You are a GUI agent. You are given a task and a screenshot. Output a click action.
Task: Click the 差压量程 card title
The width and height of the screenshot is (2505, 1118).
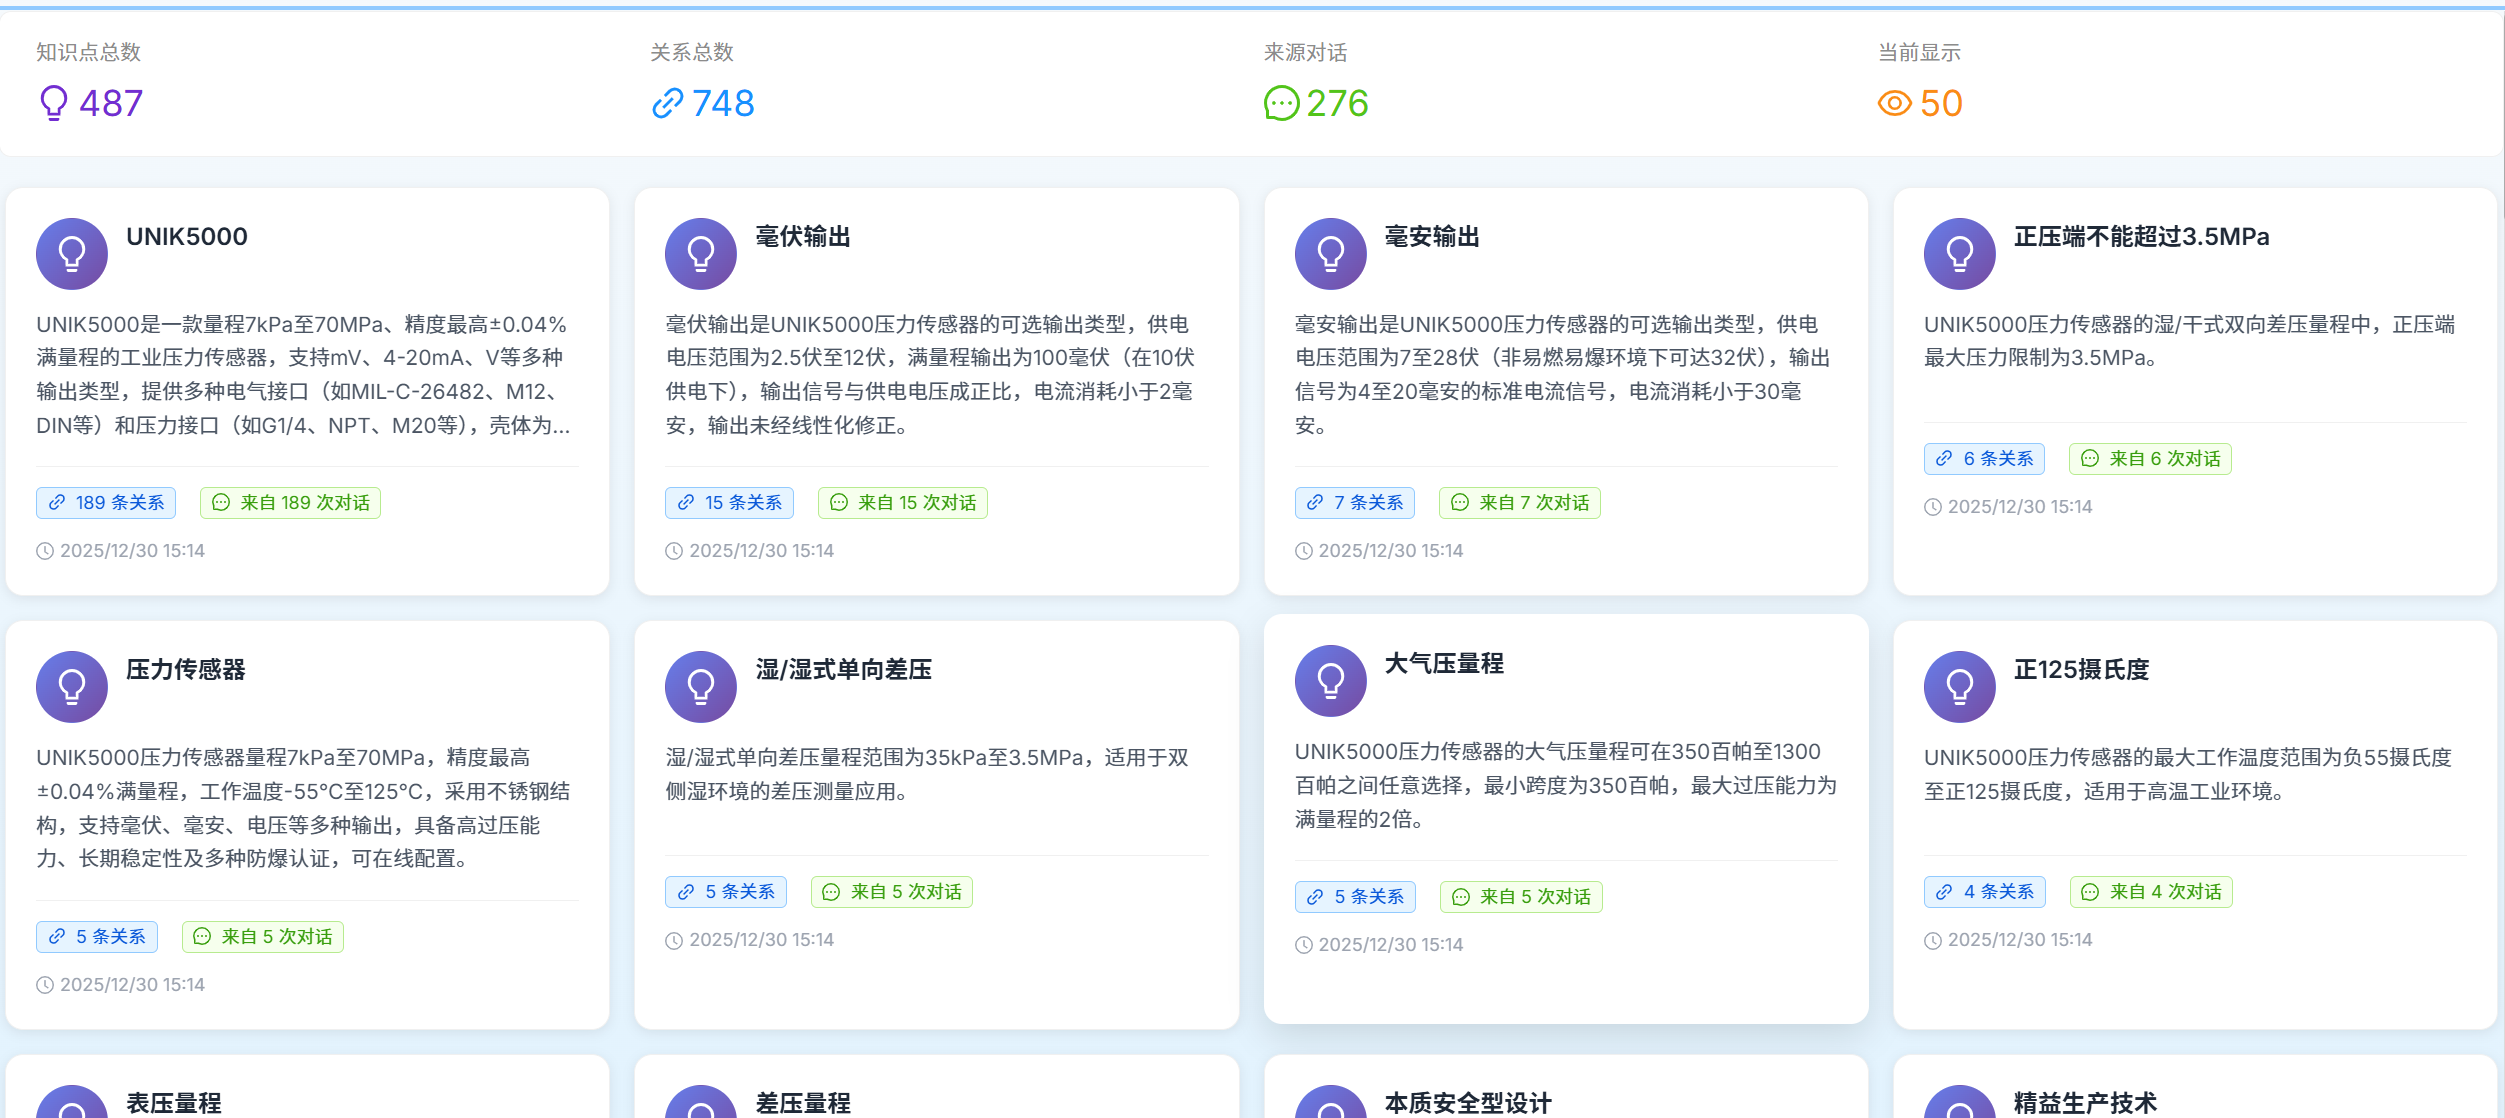coord(804,1104)
